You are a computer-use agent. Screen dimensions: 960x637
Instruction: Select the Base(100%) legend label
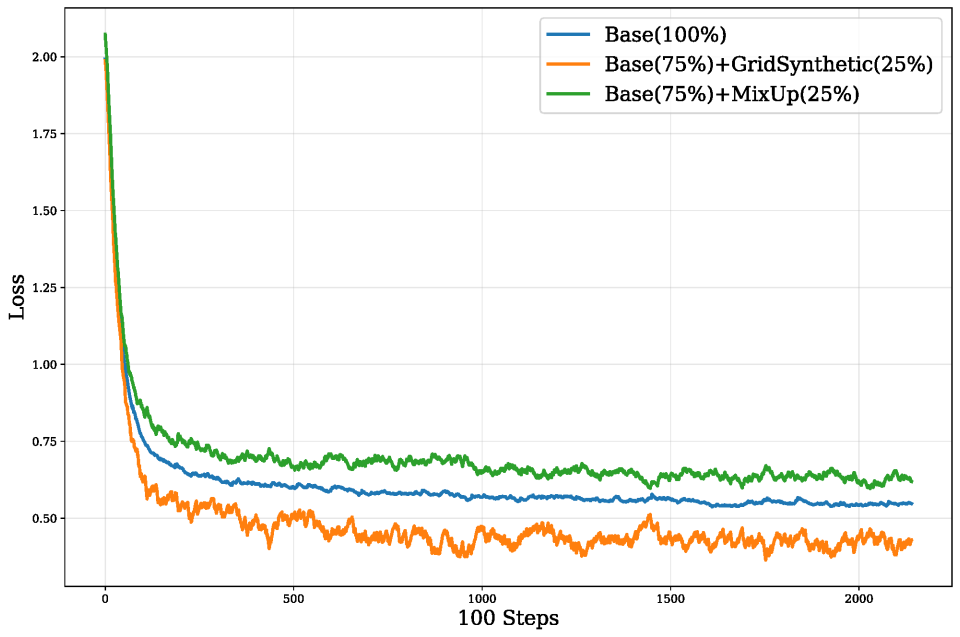pos(666,35)
